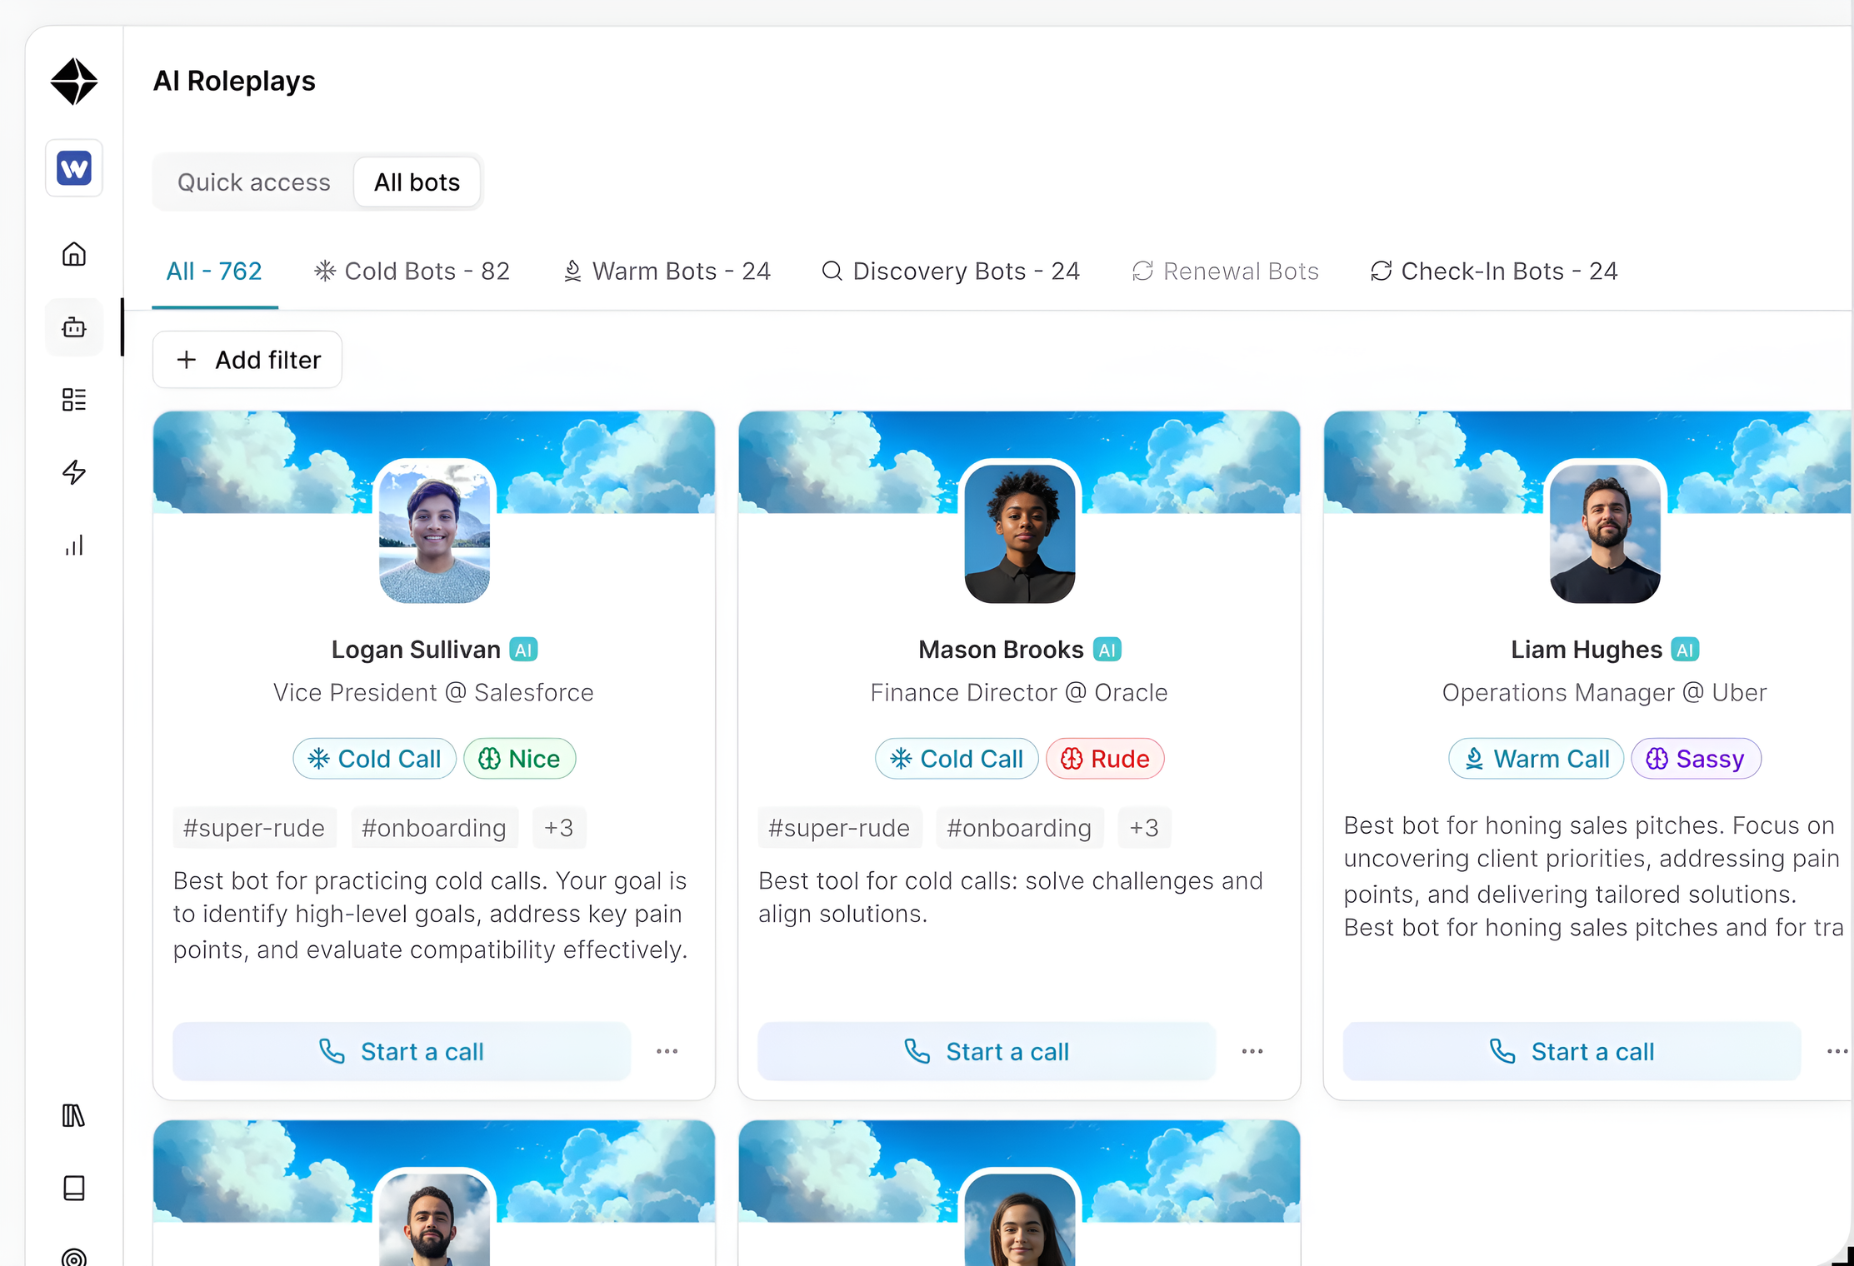
Task: Click the lightning bolt sidebar icon
Action: click(74, 472)
